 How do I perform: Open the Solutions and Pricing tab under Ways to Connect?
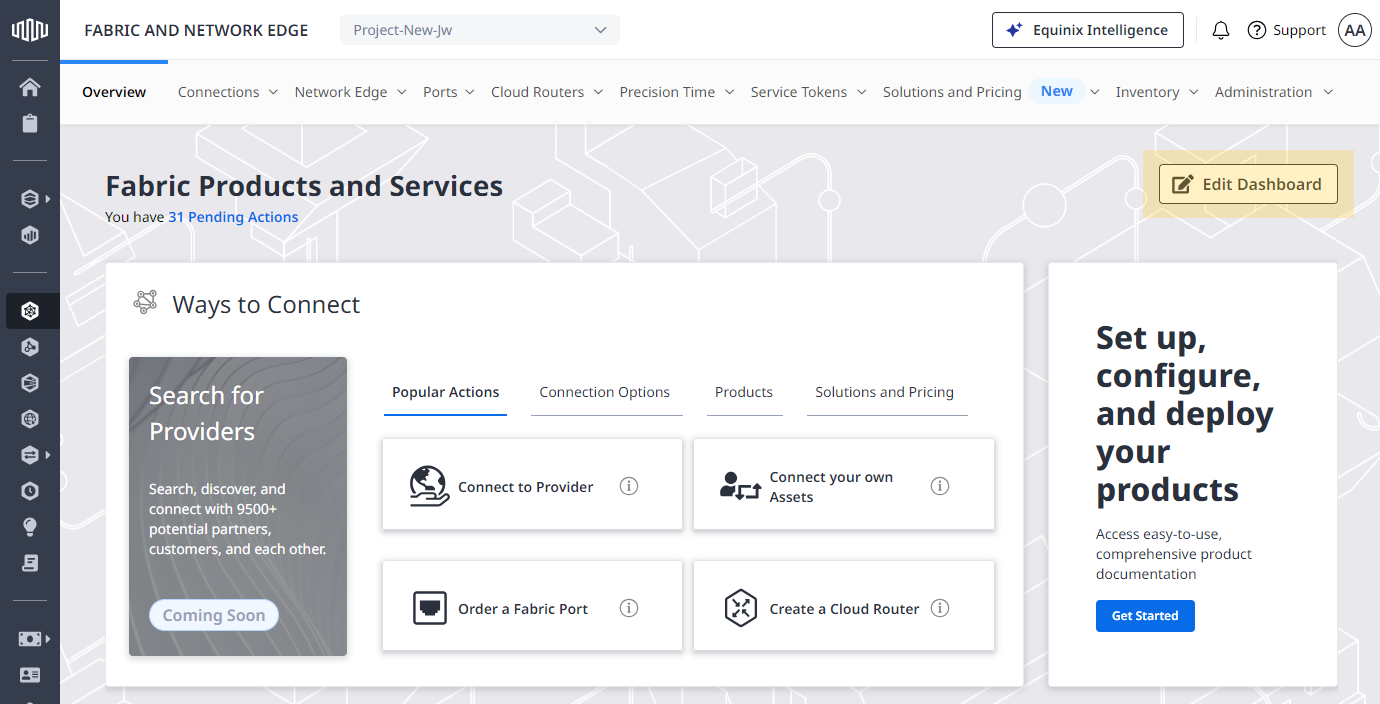point(885,392)
